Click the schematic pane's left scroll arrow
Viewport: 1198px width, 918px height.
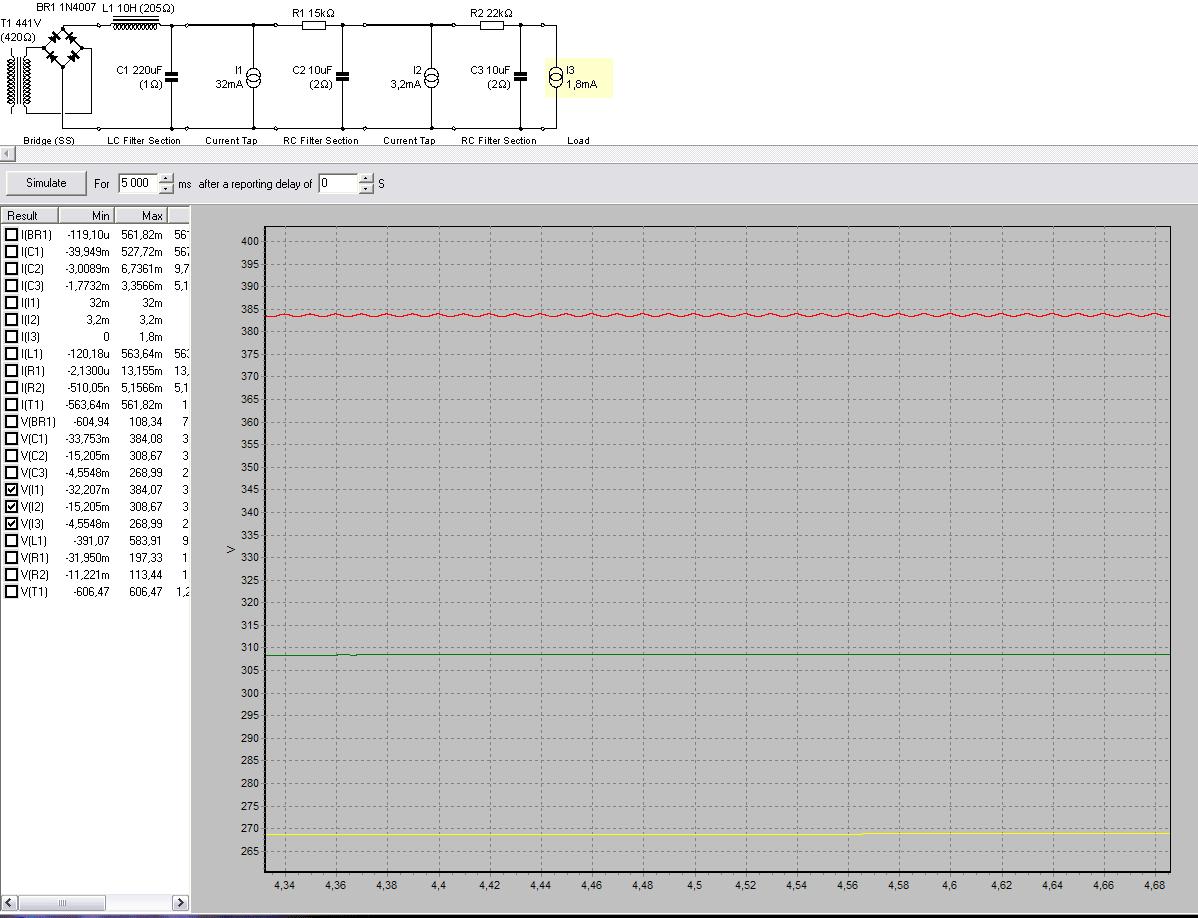[7, 154]
